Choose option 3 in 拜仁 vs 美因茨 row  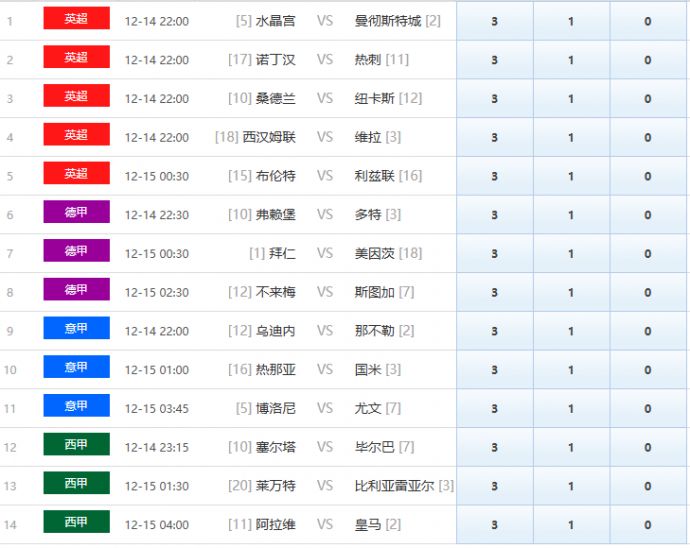pos(494,254)
